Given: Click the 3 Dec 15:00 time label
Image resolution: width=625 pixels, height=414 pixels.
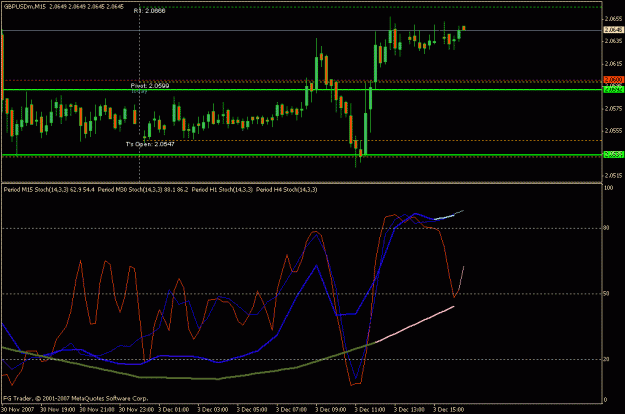Looking at the screenshot, I should coord(449,409).
